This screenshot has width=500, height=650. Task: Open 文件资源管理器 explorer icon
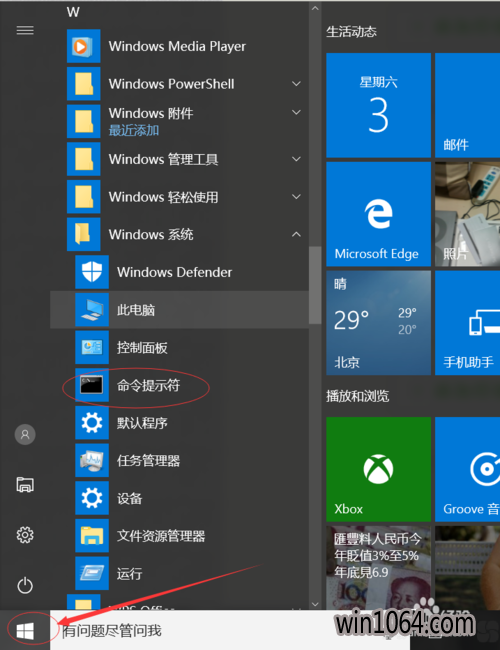[92, 536]
